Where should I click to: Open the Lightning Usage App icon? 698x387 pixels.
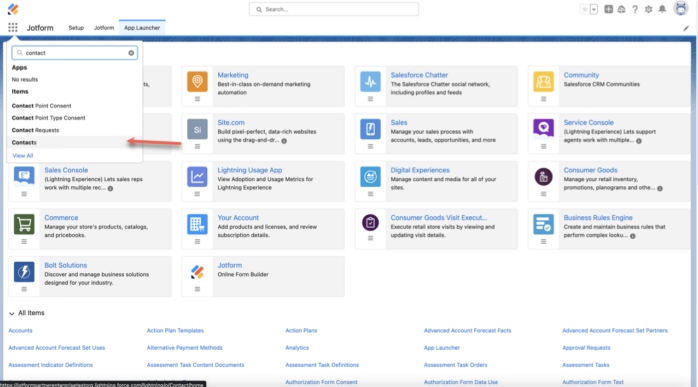tap(197, 177)
